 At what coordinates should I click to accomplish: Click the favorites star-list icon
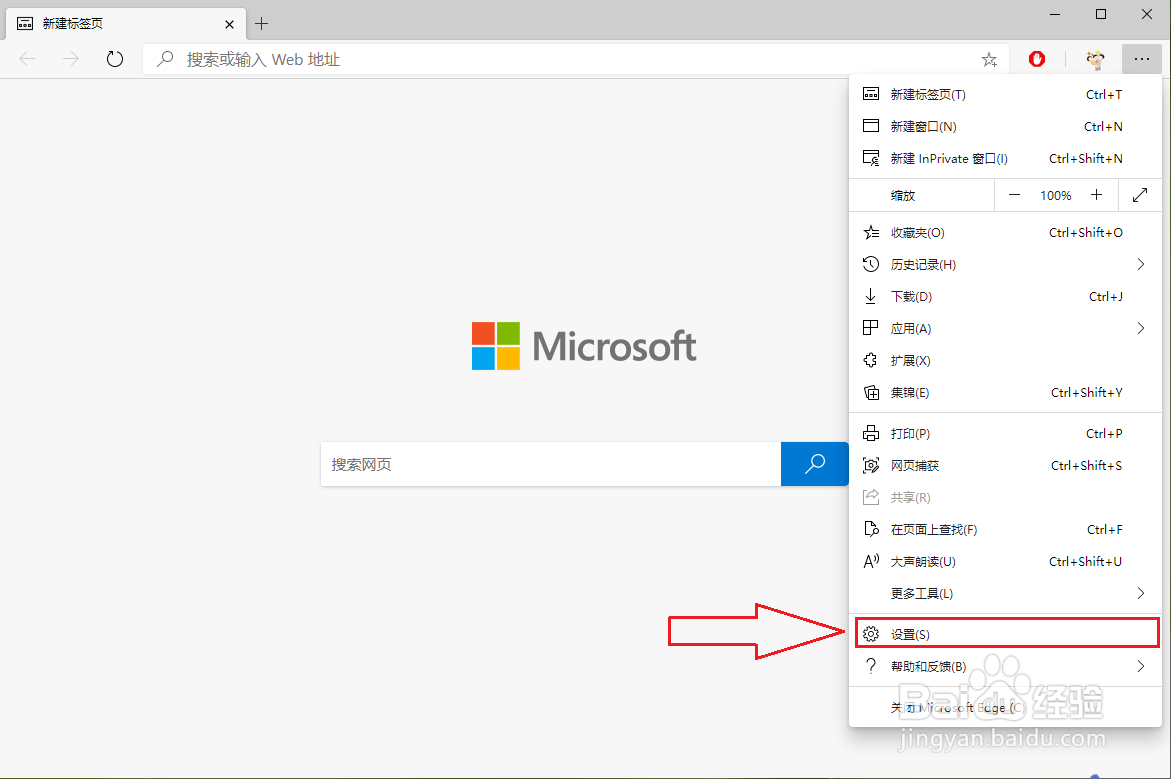point(871,232)
